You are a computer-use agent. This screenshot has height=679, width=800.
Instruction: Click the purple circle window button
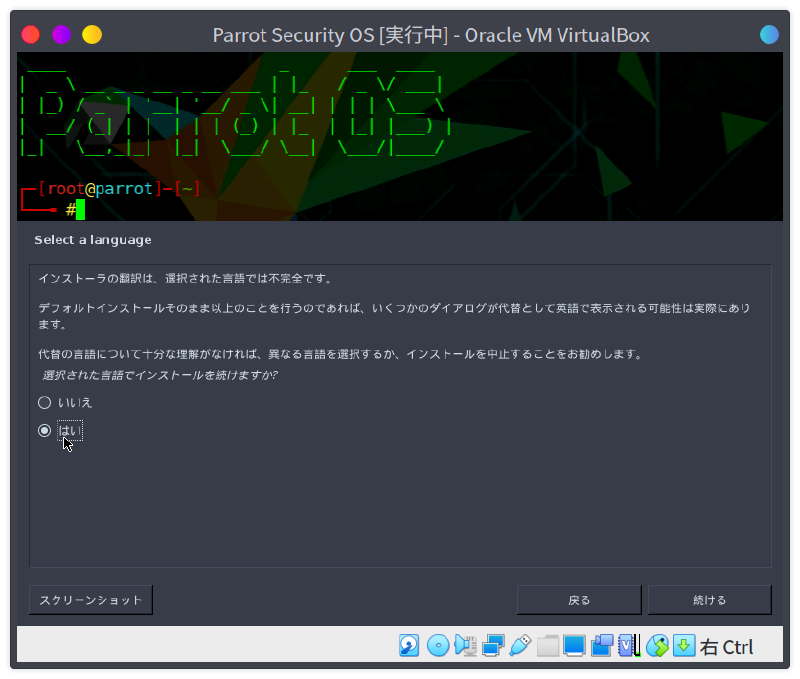point(61,35)
